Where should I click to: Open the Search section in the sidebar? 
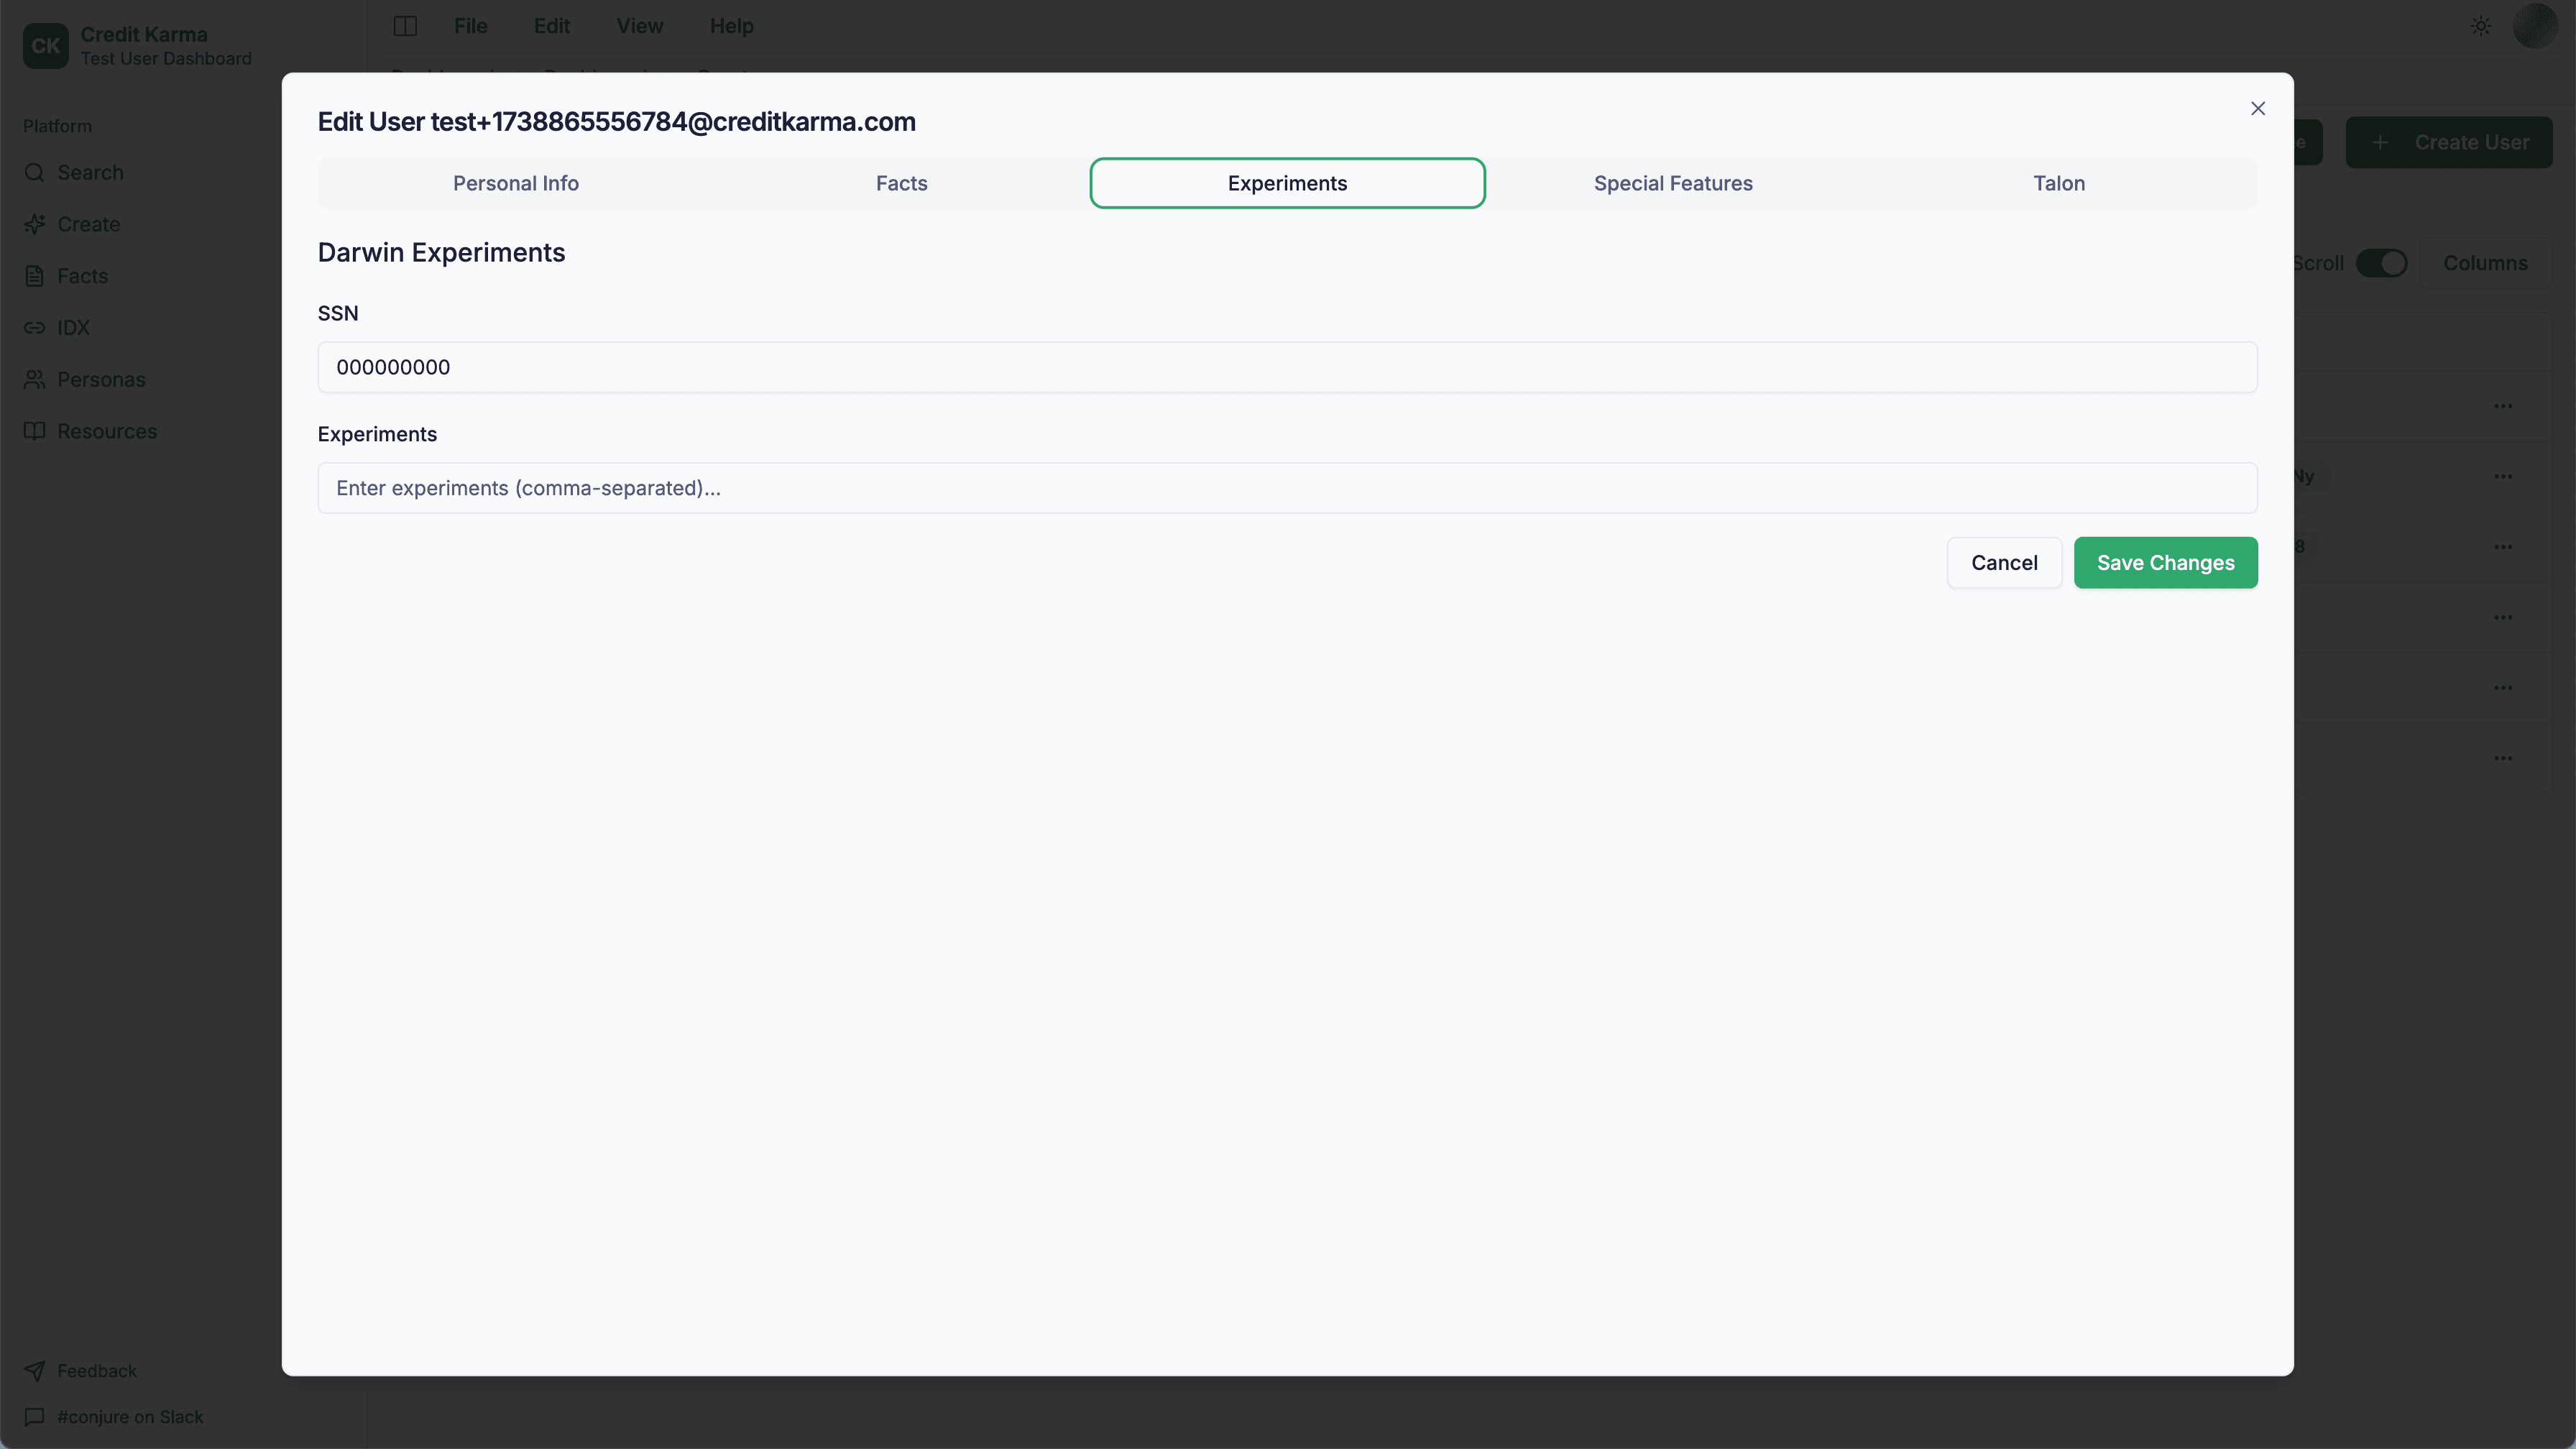tap(90, 172)
